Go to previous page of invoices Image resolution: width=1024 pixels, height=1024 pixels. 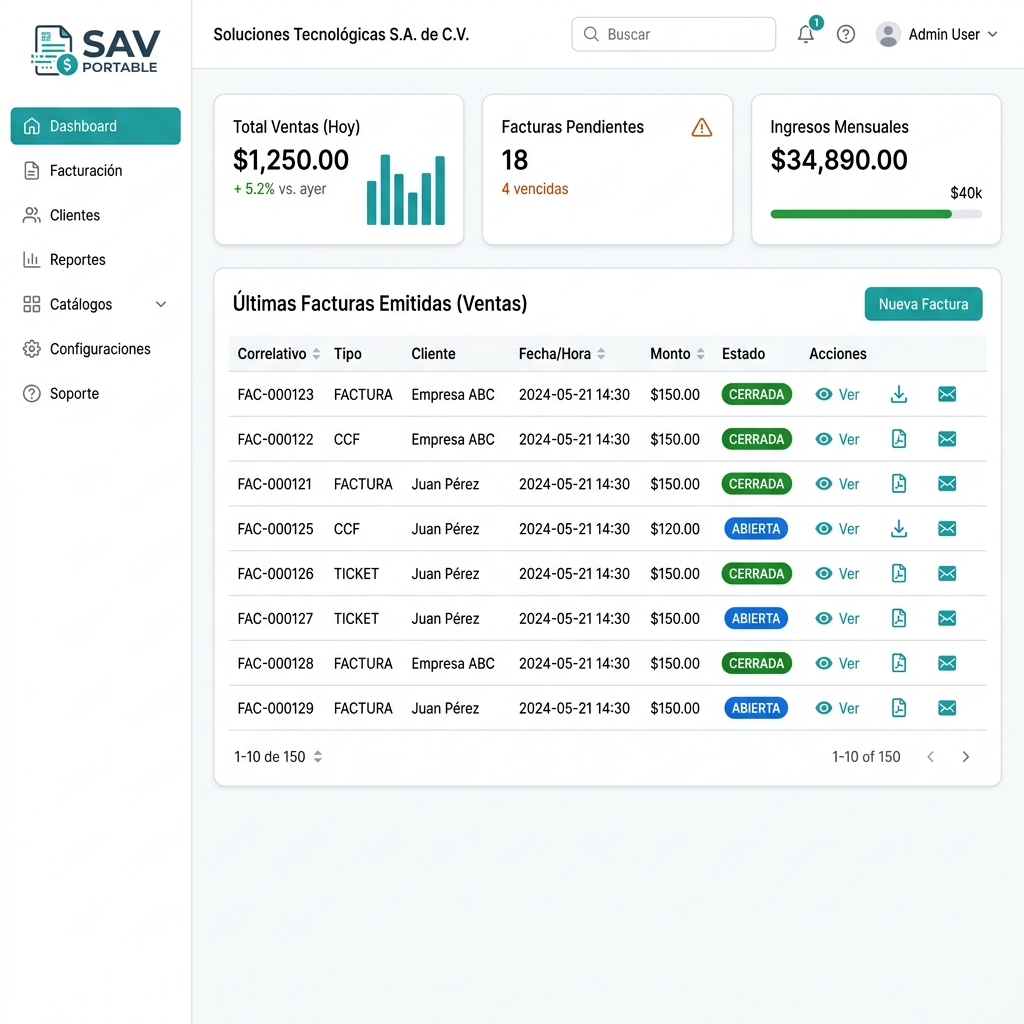pyautogui.click(x=931, y=757)
